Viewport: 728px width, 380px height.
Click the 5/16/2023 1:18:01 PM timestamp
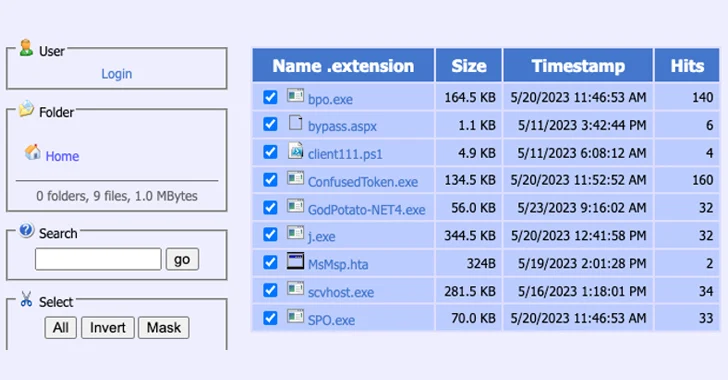pos(582,291)
